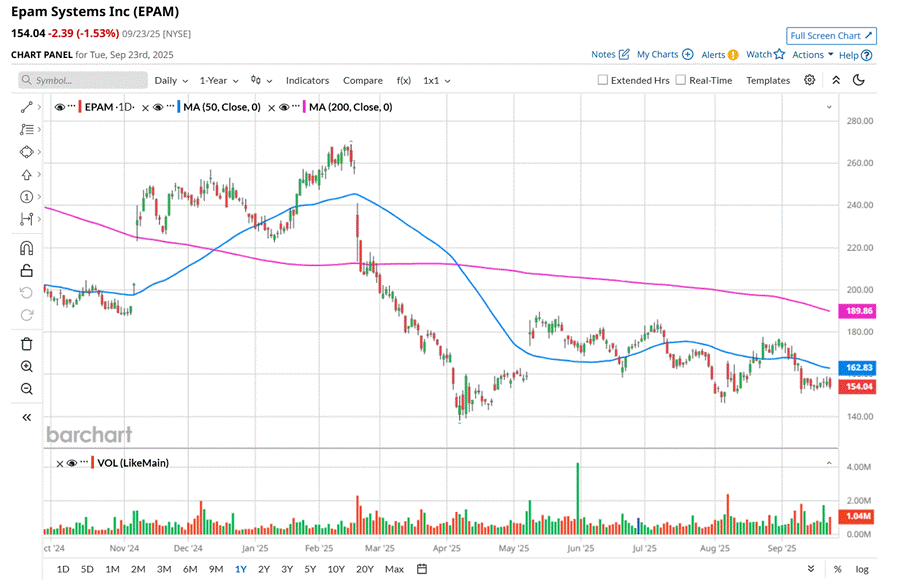This screenshot has width=902, height=588.
Task: Expand the bottom panel with the double-down arrows
Action: click(x=811, y=569)
